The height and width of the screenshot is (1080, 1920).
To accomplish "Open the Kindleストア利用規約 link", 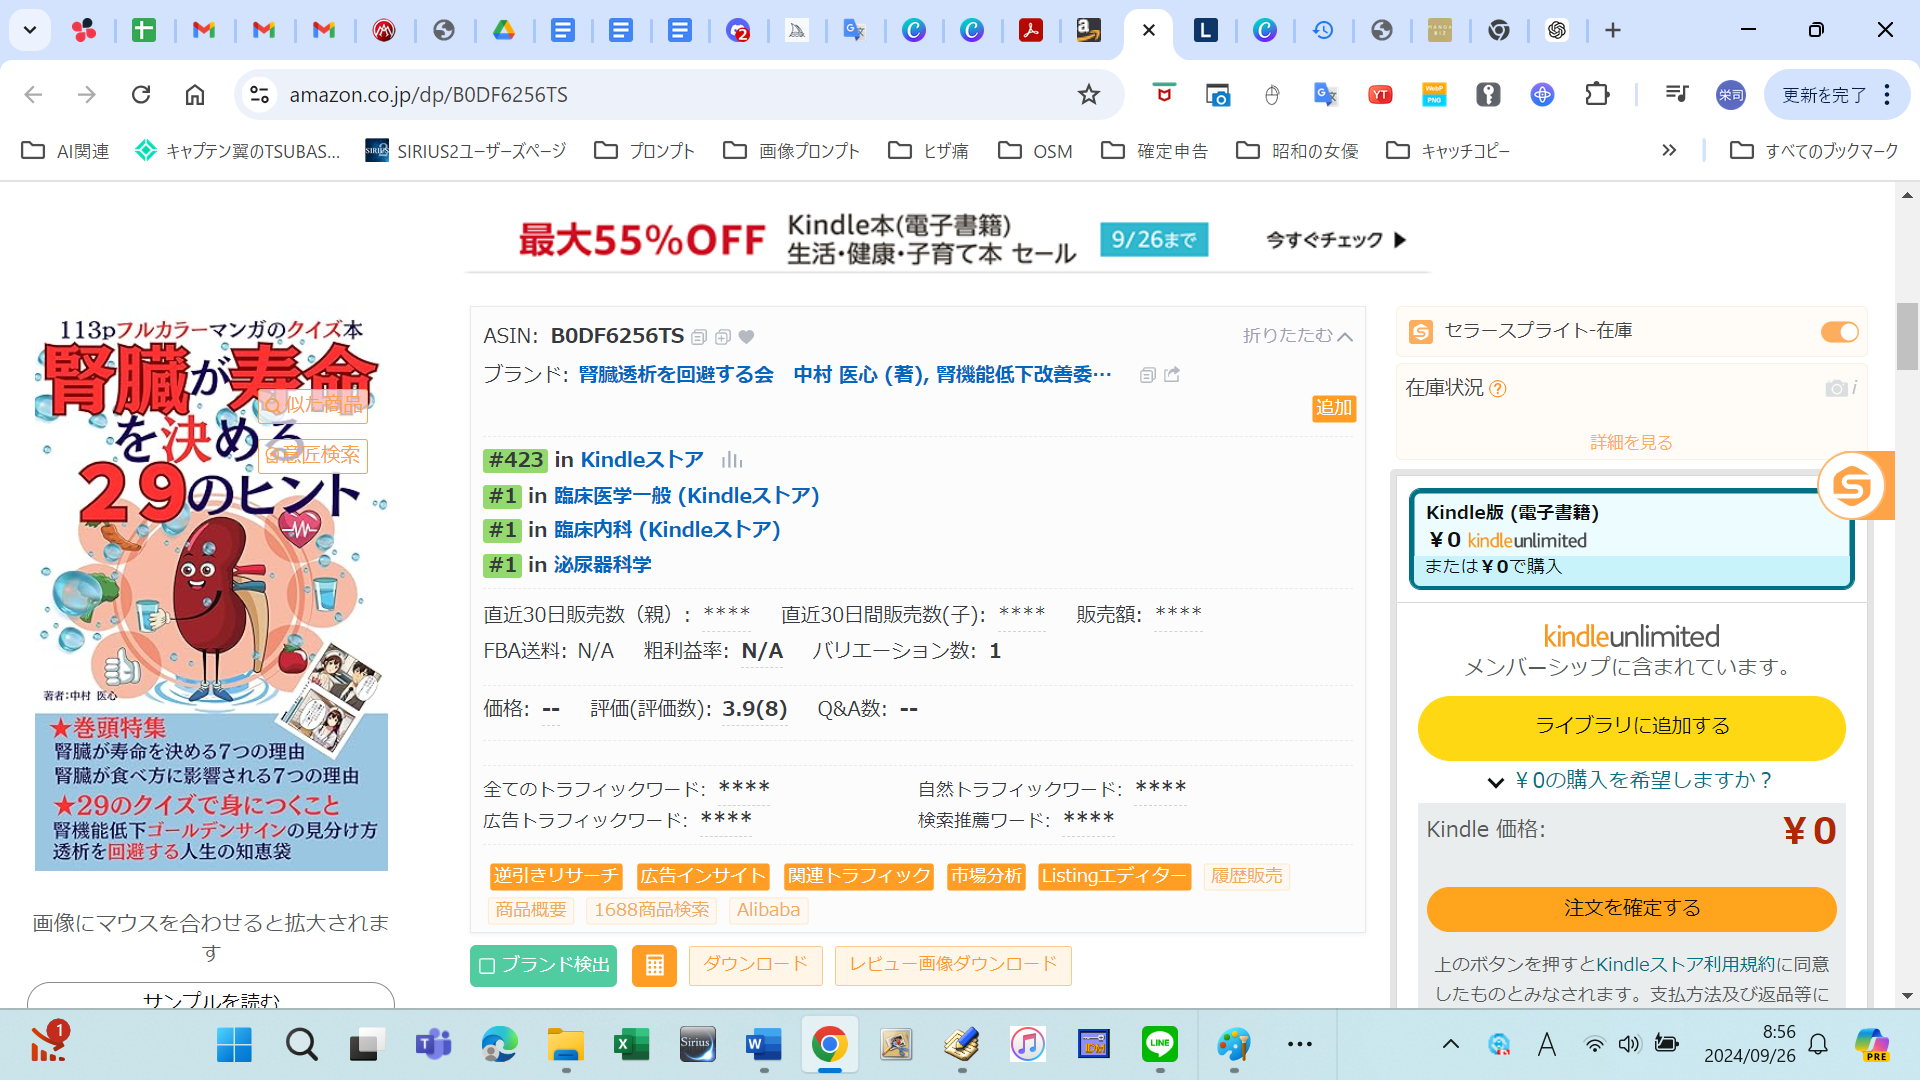I will 1685,965.
